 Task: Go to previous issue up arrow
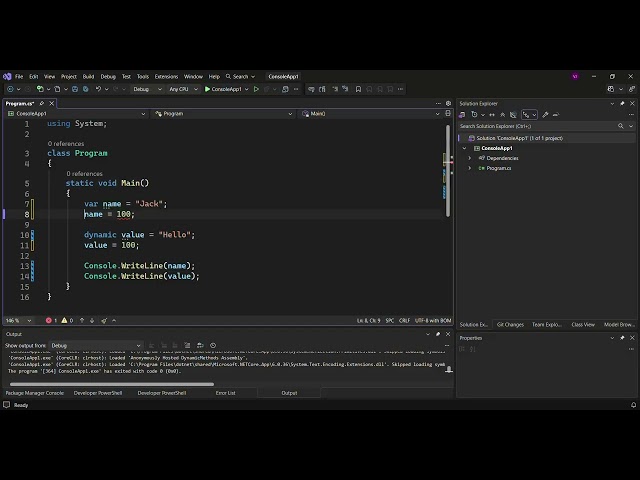click(82, 320)
